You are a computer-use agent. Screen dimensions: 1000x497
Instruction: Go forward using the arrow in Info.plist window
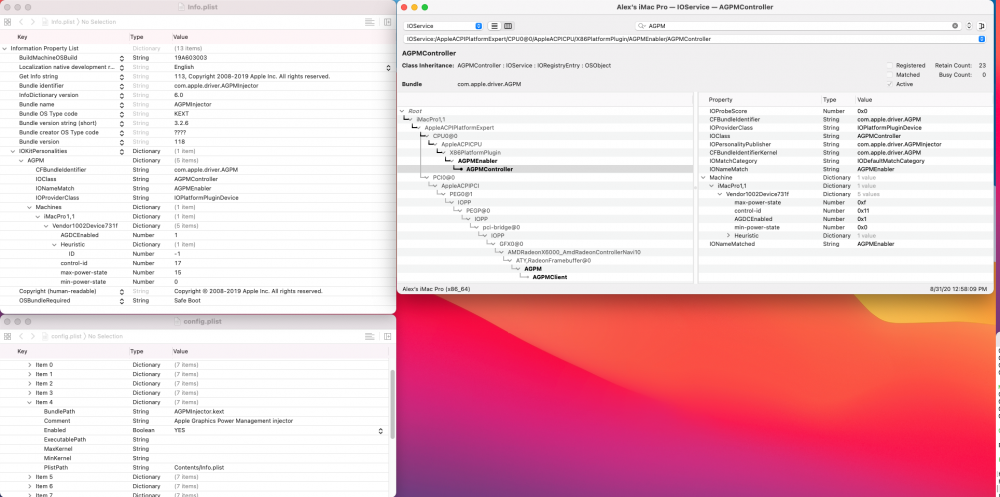(x=32, y=22)
